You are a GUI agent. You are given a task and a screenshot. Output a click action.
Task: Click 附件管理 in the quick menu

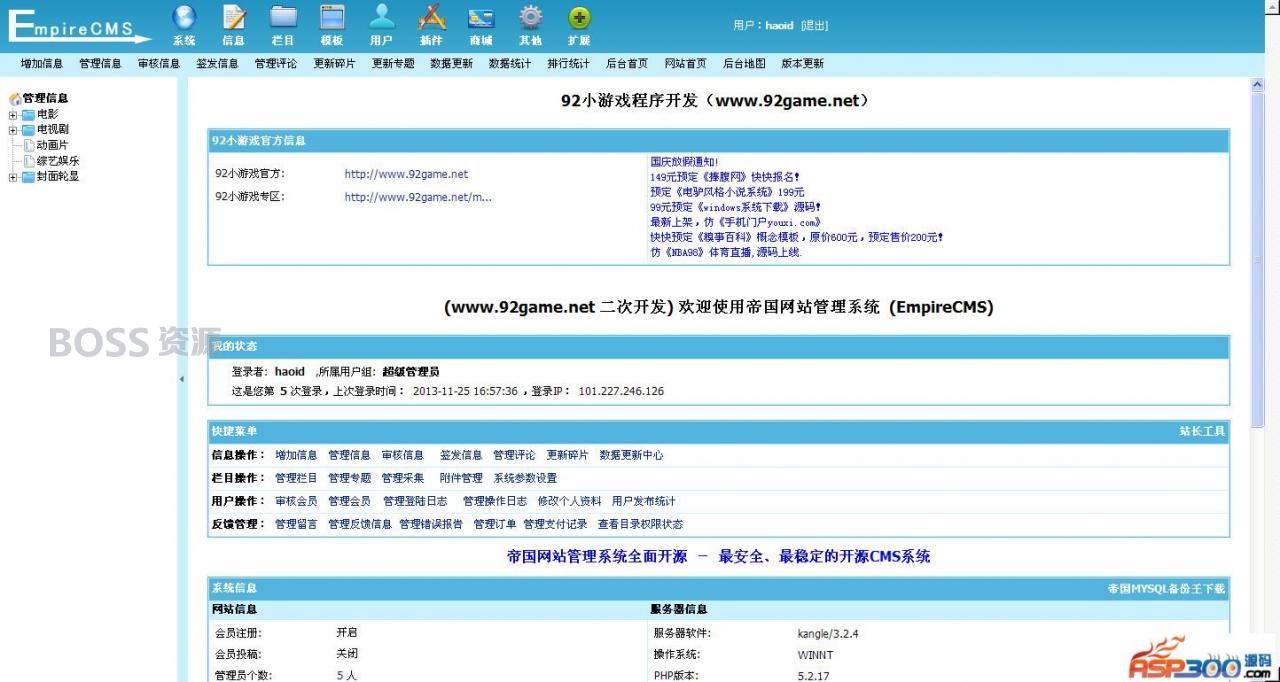pos(461,478)
